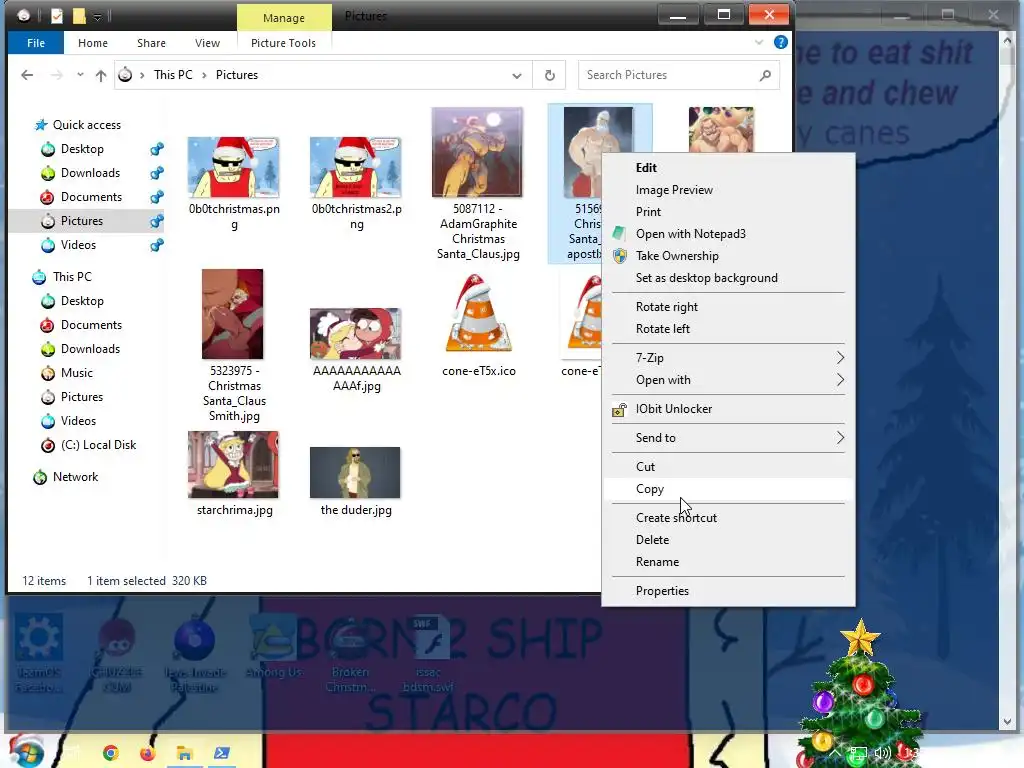Open the title-bar quick access toolbar dropdown
Viewport: 1024px width, 768px height.
coord(97,17)
